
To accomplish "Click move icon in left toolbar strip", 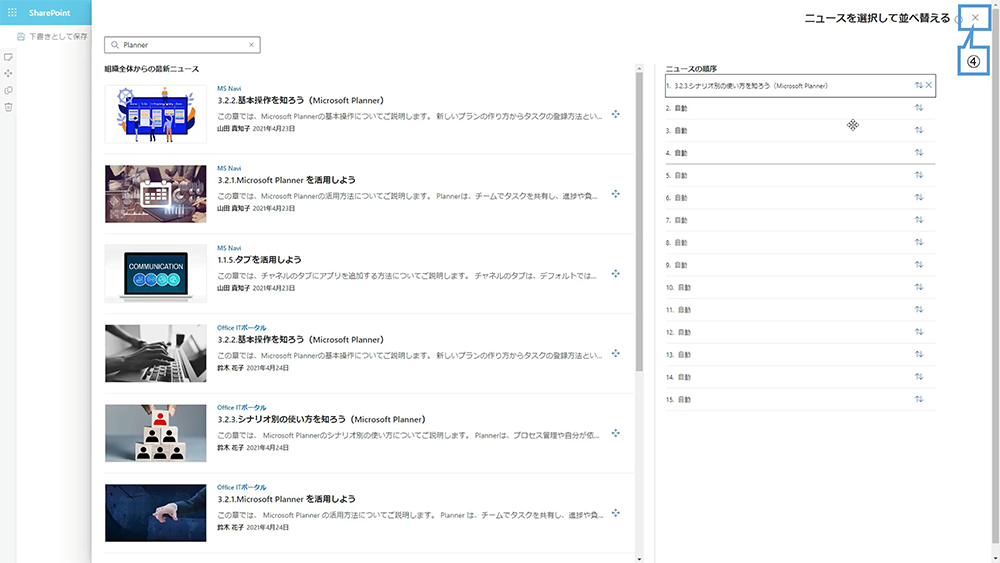I will click(8, 73).
